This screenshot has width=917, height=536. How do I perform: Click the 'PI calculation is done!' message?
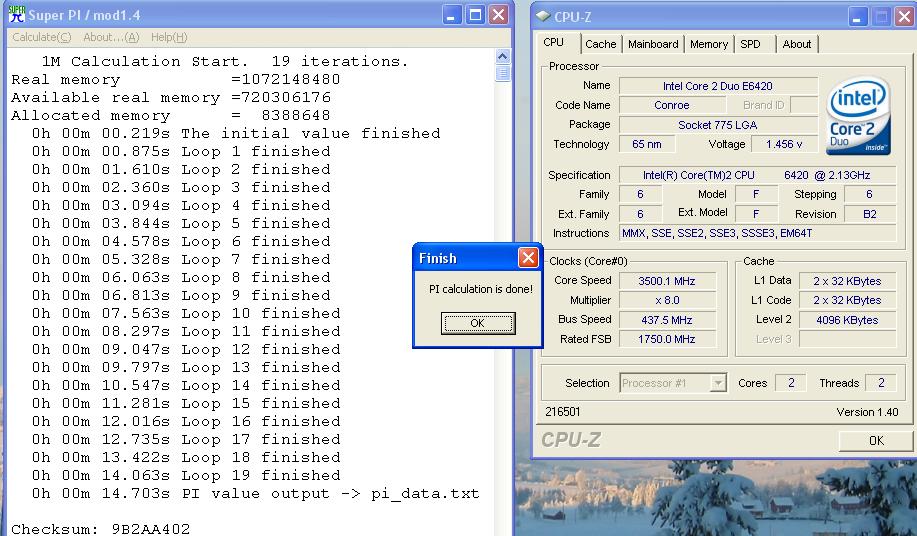click(481, 289)
